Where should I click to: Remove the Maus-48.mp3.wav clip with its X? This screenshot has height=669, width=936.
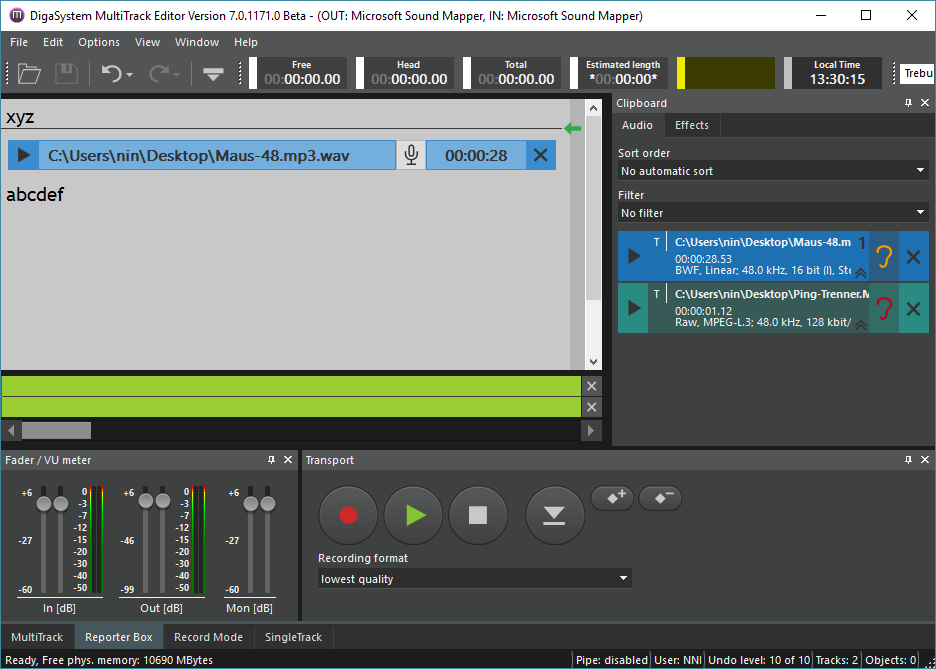pyautogui.click(x=541, y=155)
